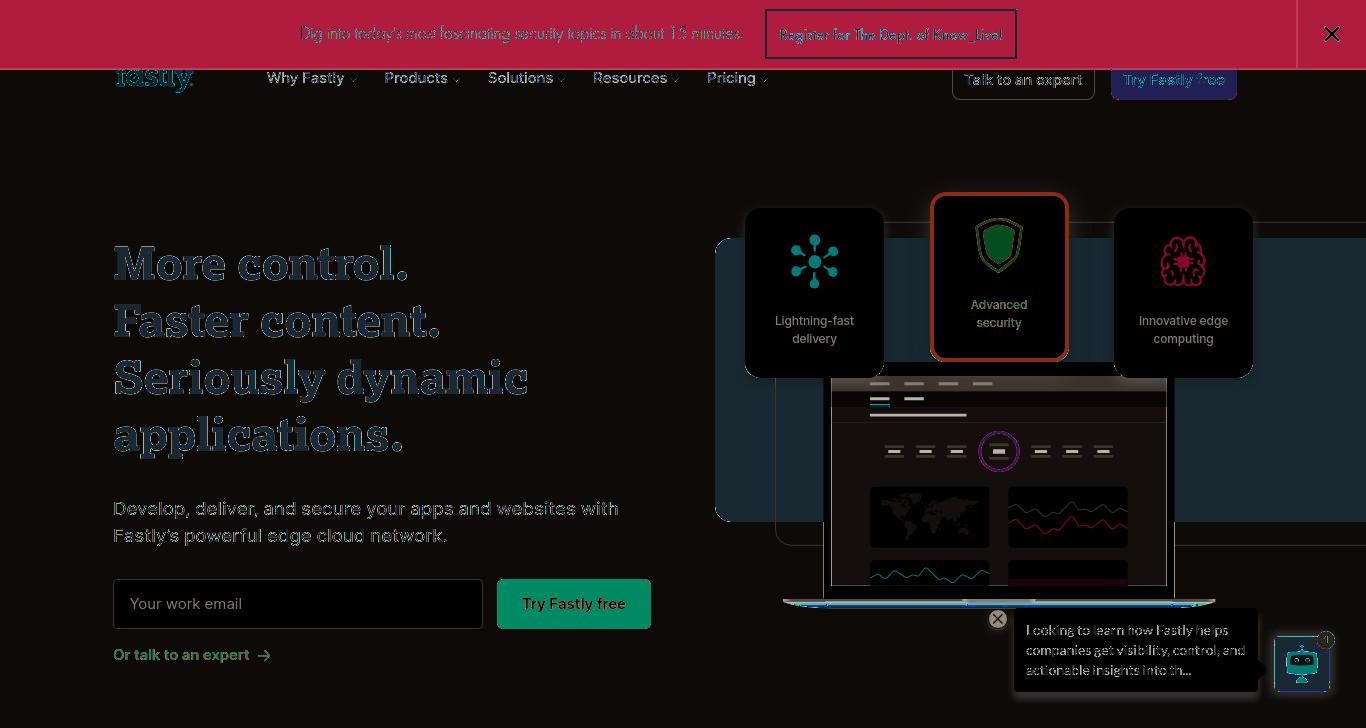Expand the chevron next to Products
The image size is (1366, 728).
(x=456, y=80)
